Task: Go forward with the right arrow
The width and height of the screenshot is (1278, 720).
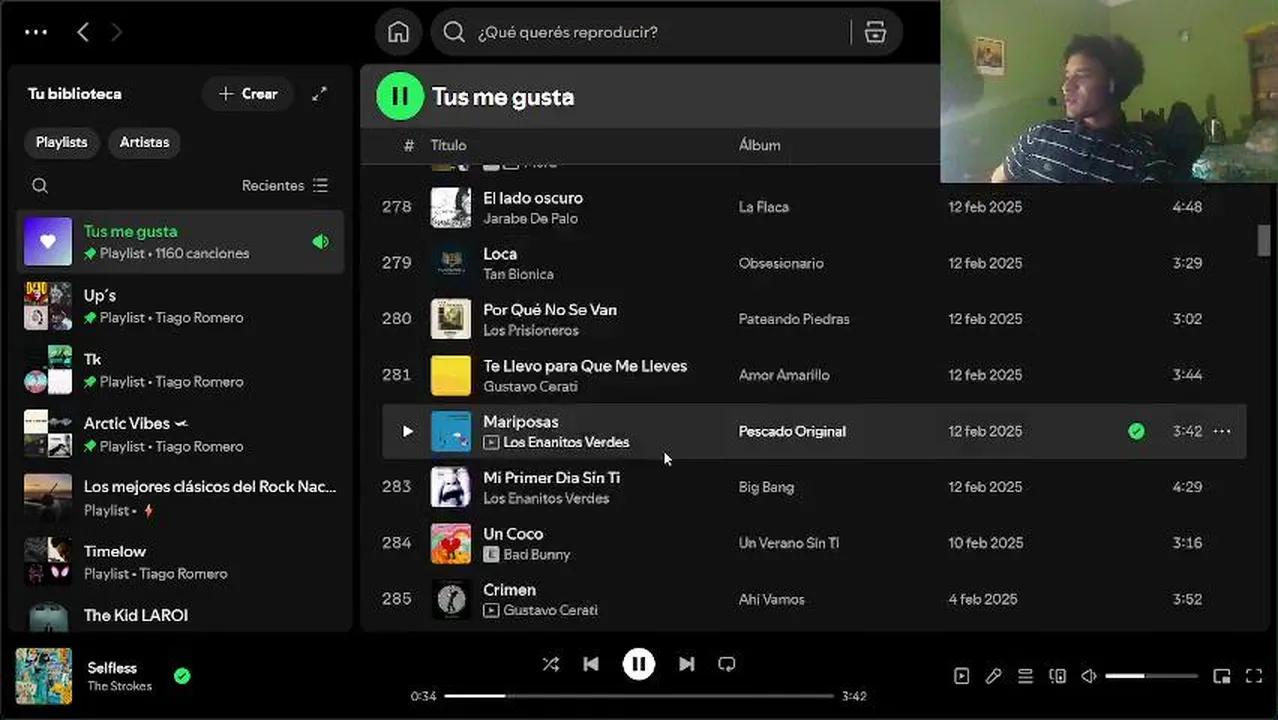Action: click(116, 32)
